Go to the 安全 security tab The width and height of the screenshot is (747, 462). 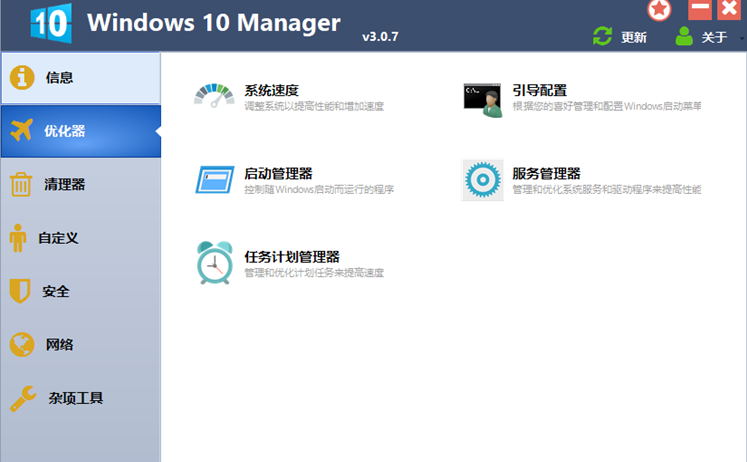tap(81, 291)
